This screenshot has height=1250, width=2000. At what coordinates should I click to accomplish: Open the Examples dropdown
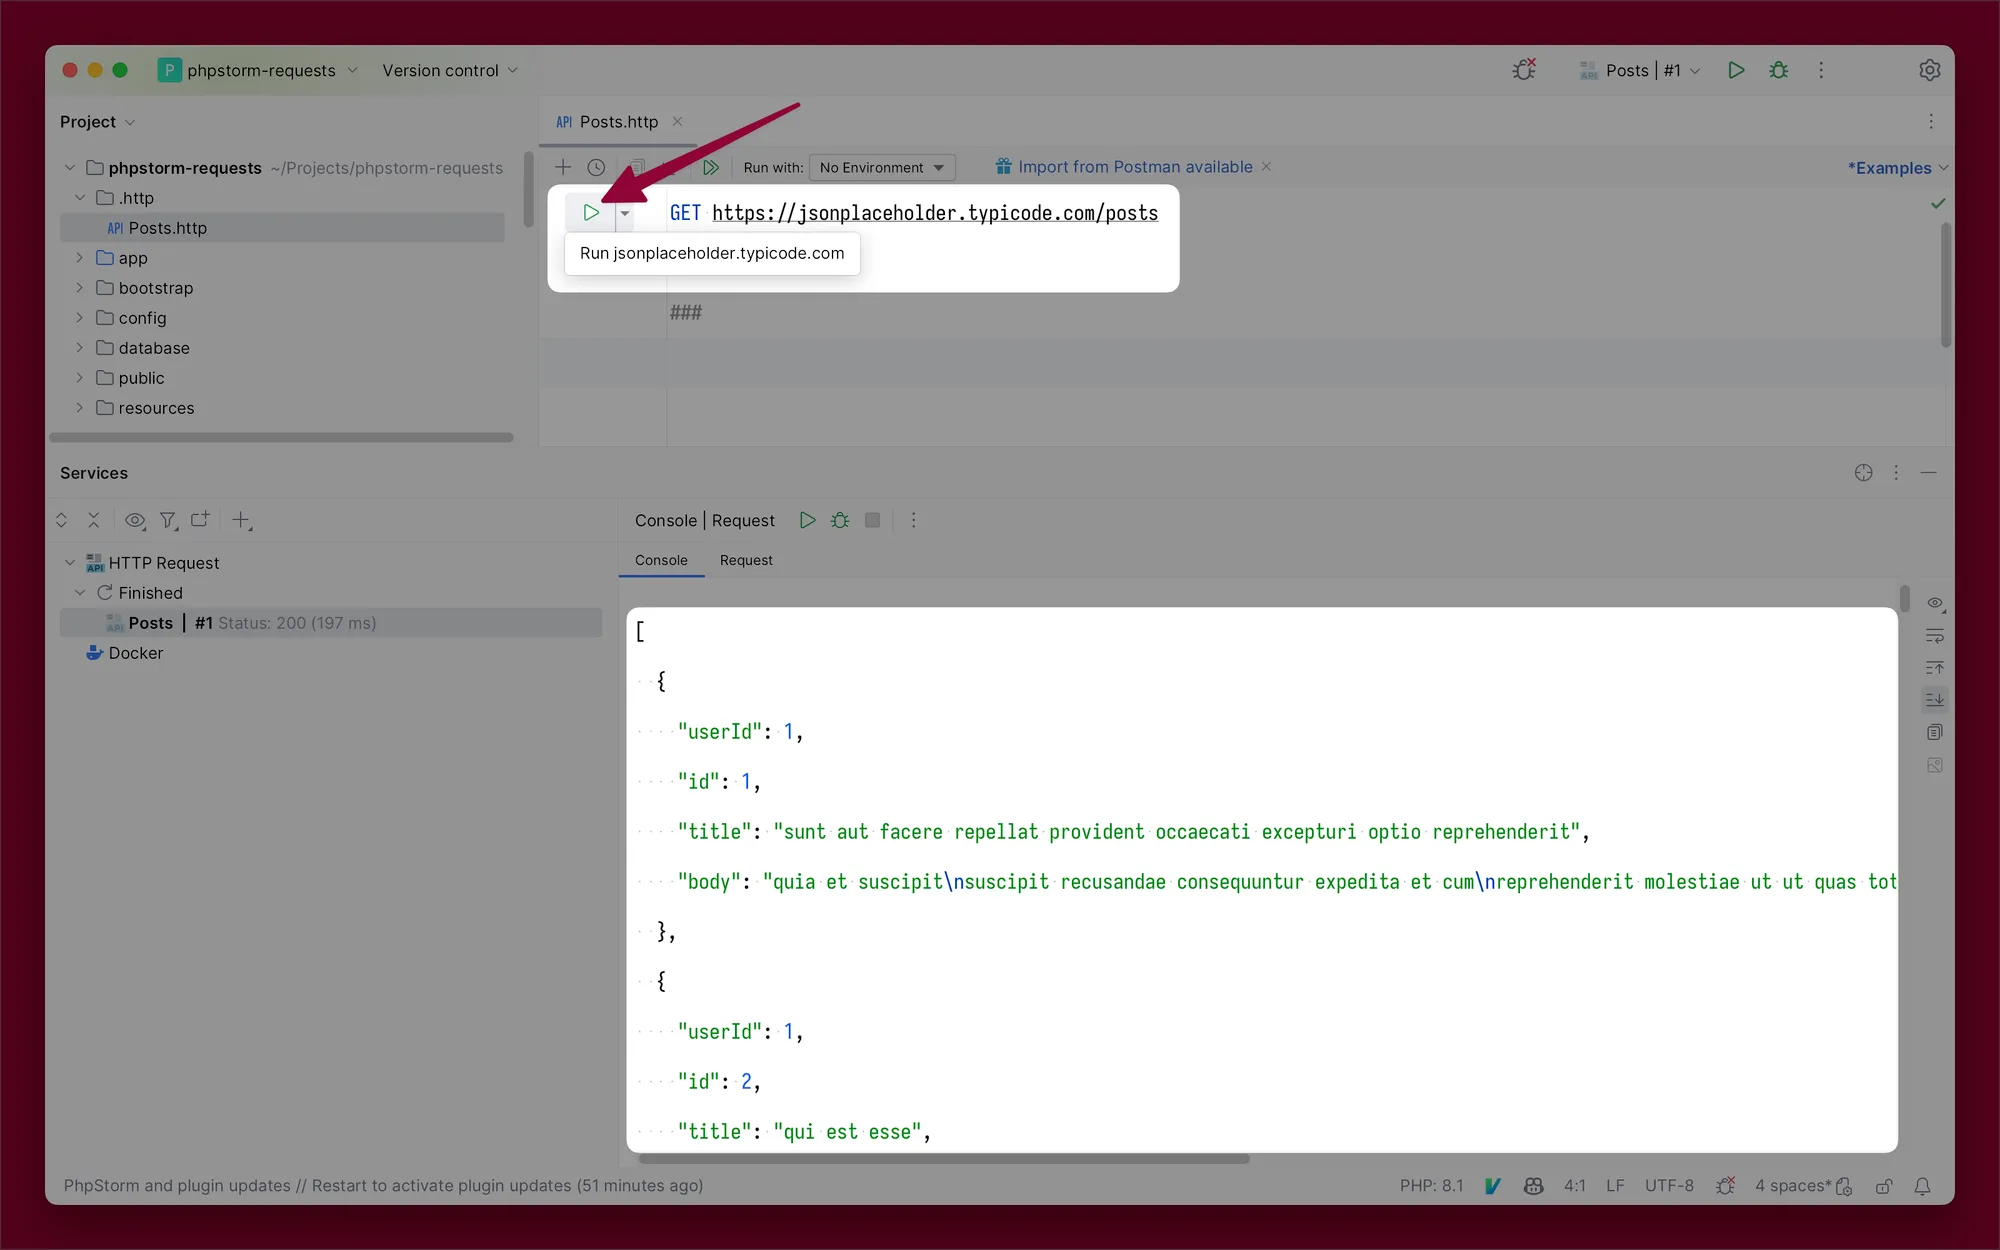1897,168
